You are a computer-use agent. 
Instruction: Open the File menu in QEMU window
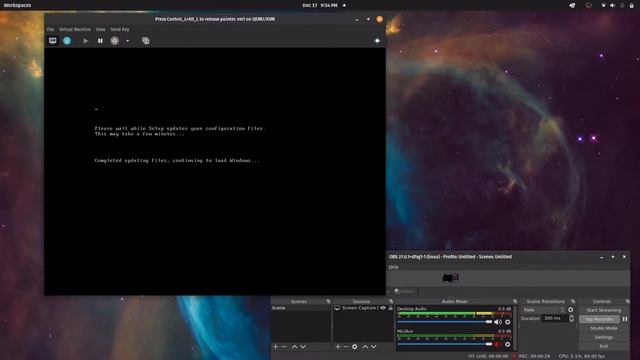click(x=50, y=29)
